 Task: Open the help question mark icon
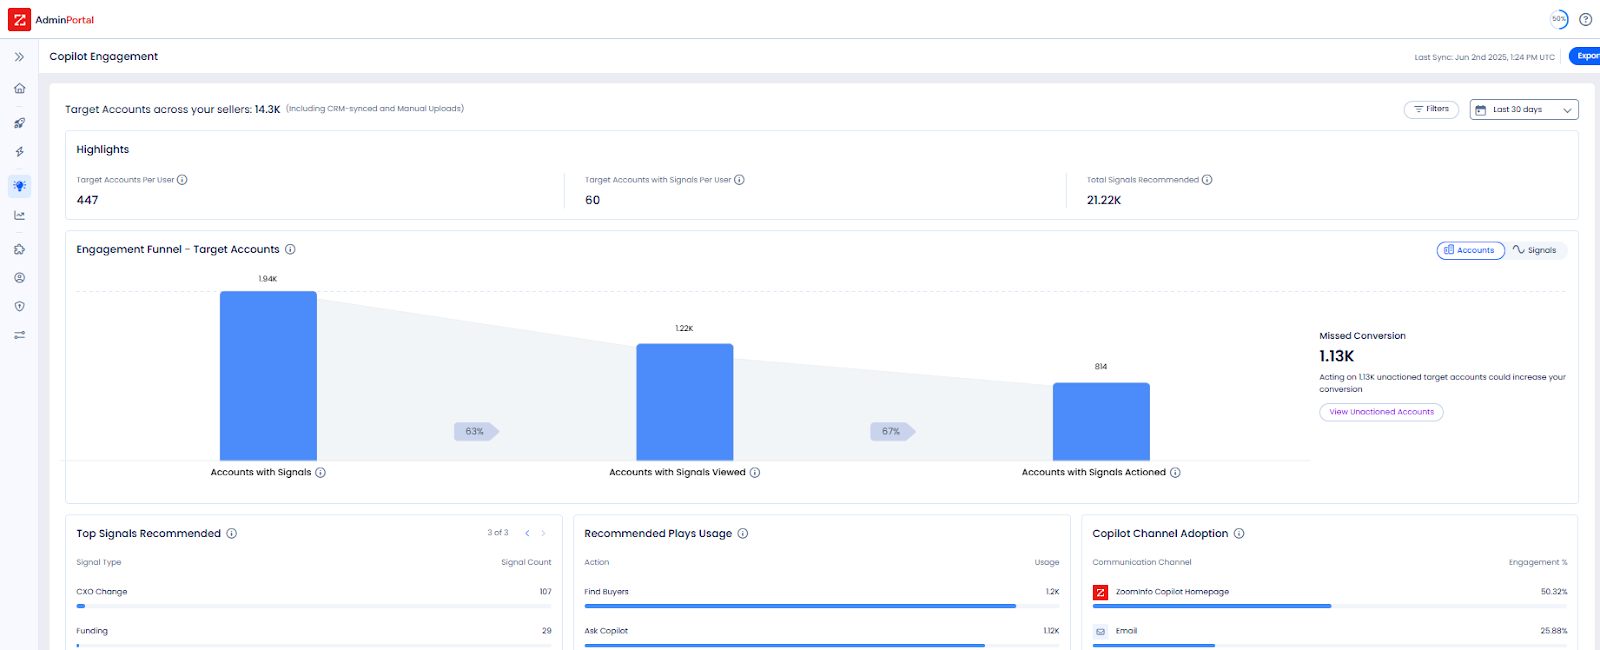1585,19
